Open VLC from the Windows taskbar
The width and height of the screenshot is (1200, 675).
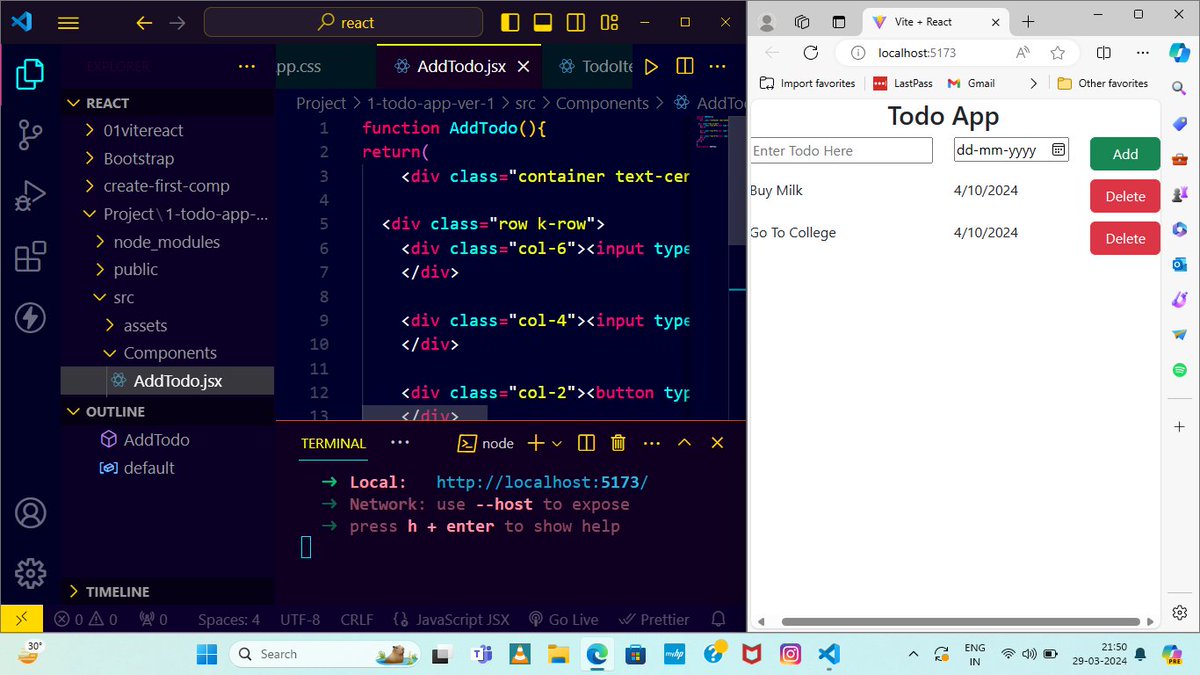click(518, 654)
